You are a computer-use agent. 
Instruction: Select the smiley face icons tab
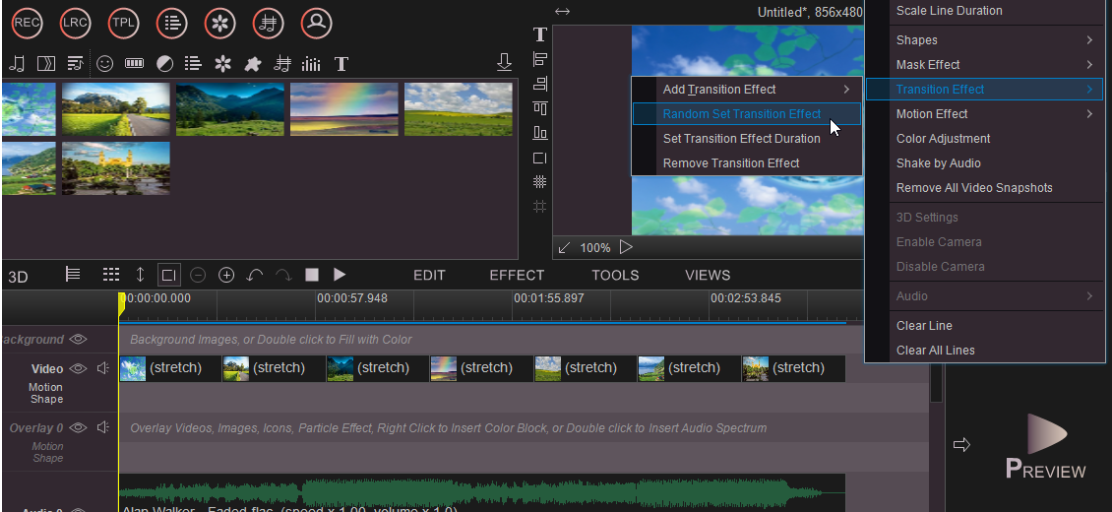point(105,64)
